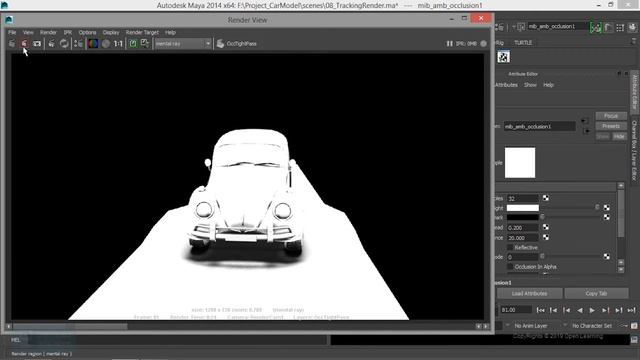Screen dimensions: 640x360
Task: Open Render menu in Render View
Action: (x=48, y=32)
